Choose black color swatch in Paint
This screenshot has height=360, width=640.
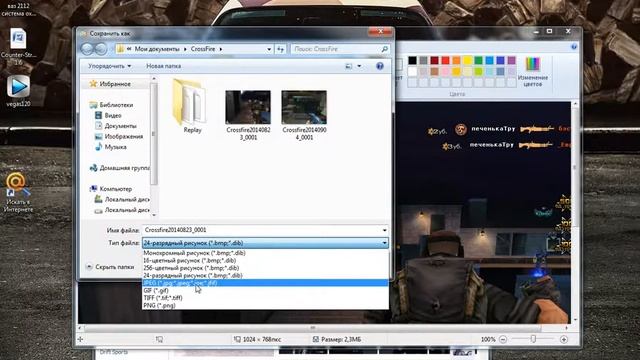412,60
